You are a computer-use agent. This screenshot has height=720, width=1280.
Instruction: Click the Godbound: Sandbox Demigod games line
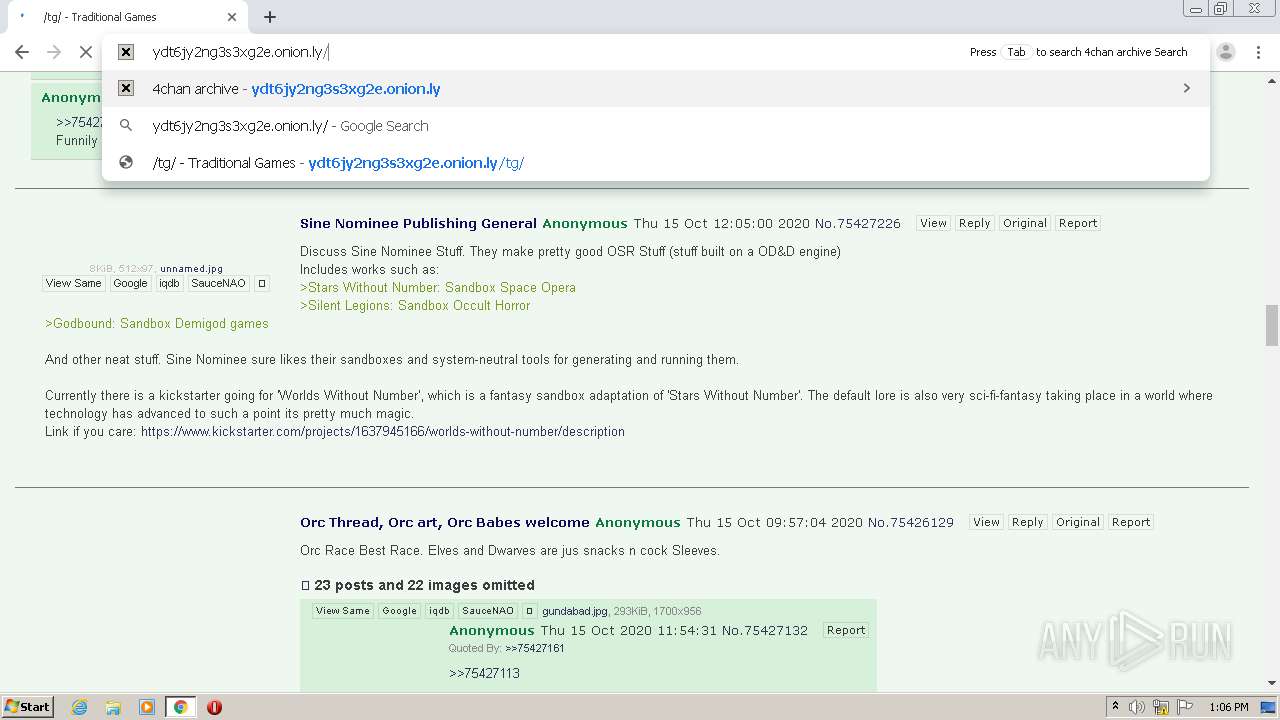pyautogui.click(x=157, y=324)
